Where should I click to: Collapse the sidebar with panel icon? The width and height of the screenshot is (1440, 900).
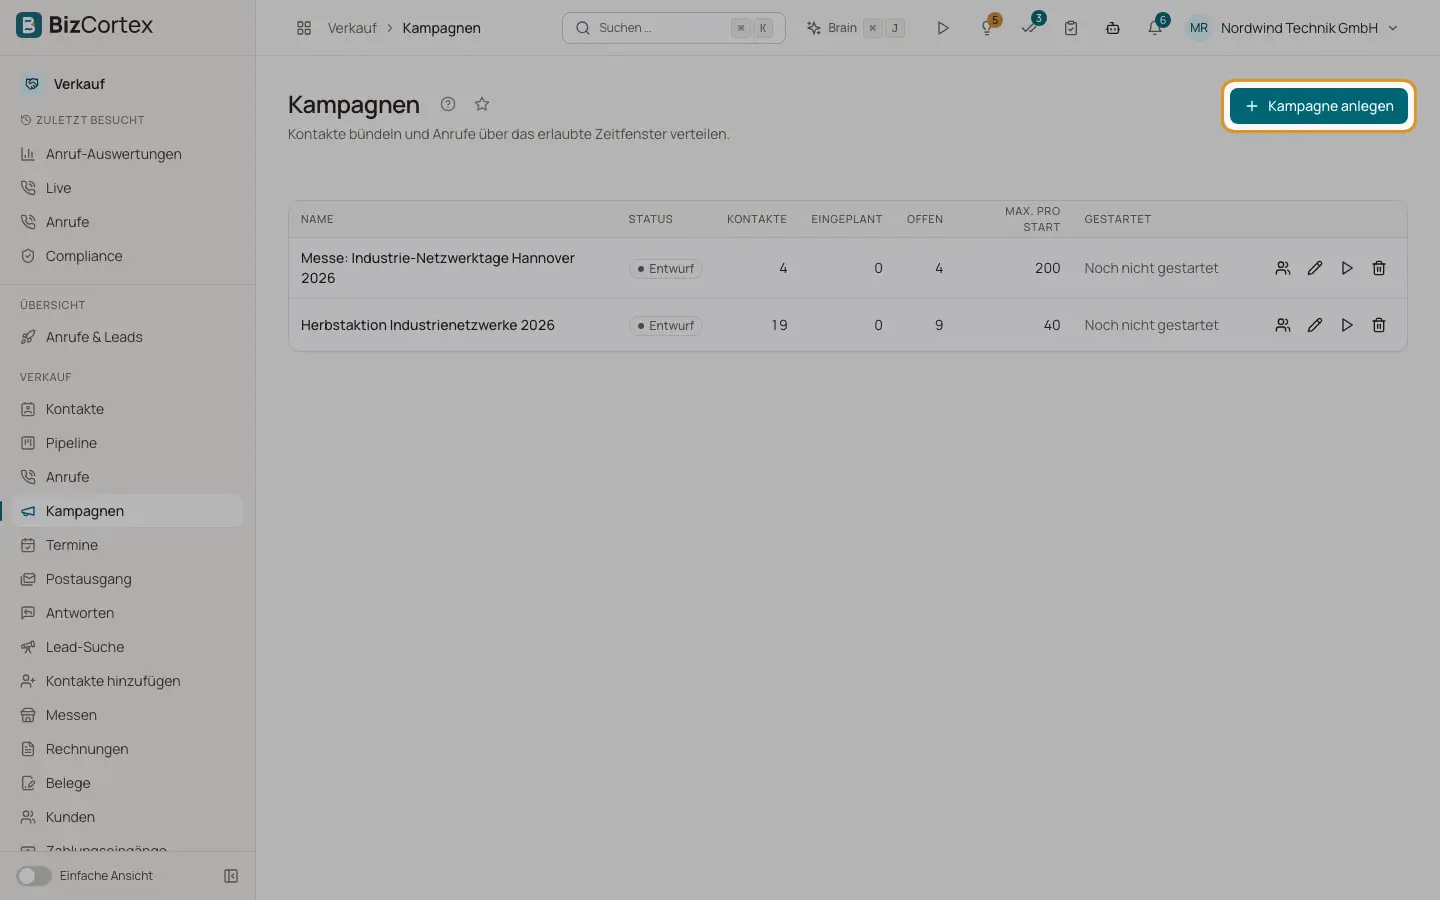tap(231, 876)
